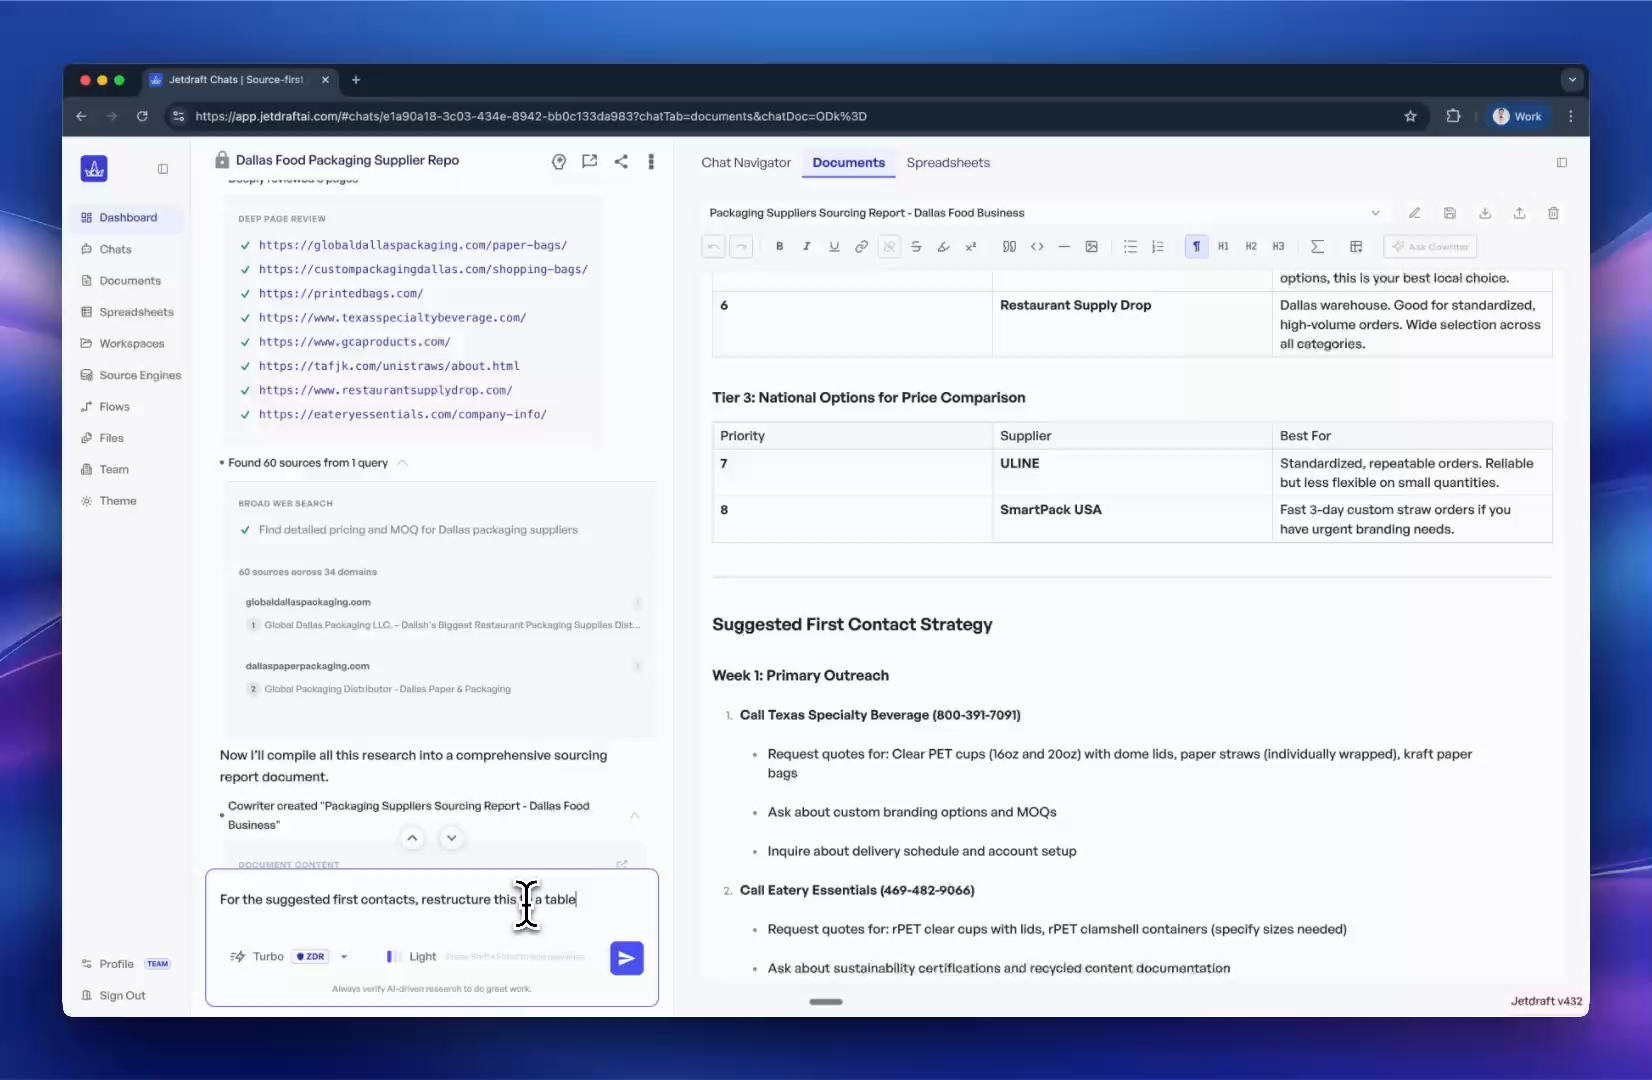The height and width of the screenshot is (1080, 1652).
Task: Open Chat Navigator tab
Action: [x=745, y=162]
